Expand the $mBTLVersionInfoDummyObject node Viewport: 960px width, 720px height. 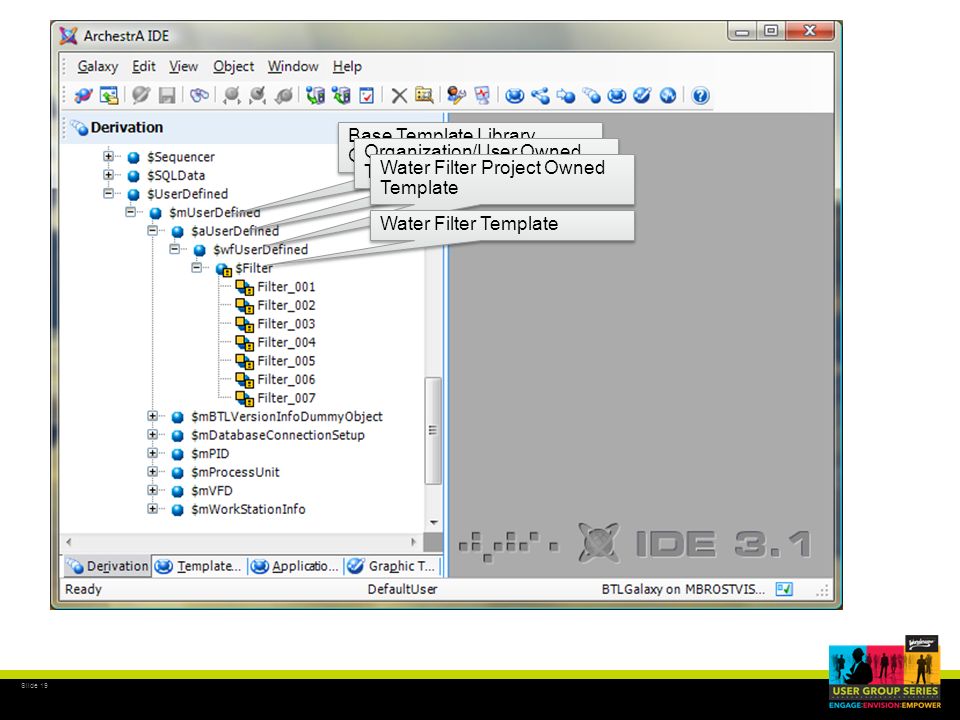pyautogui.click(x=152, y=416)
